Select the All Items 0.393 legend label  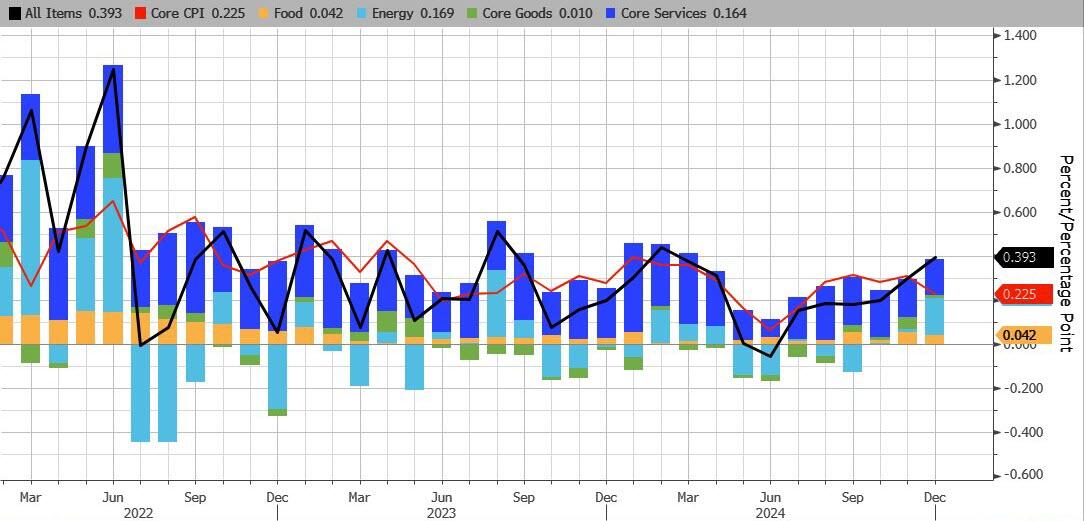(72, 14)
